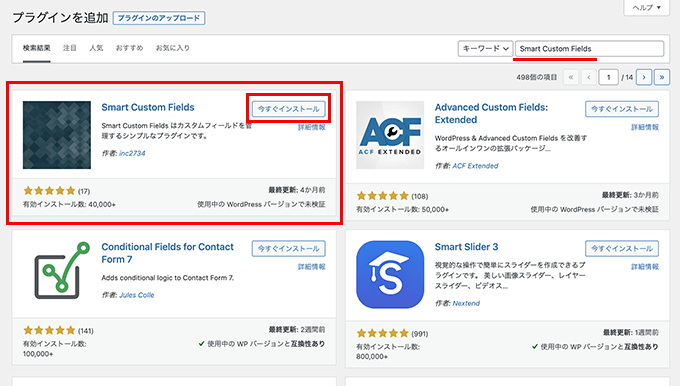Click the 498個の項目 results count text
The width and height of the screenshot is (680, 386).
[x=536, y=77]
